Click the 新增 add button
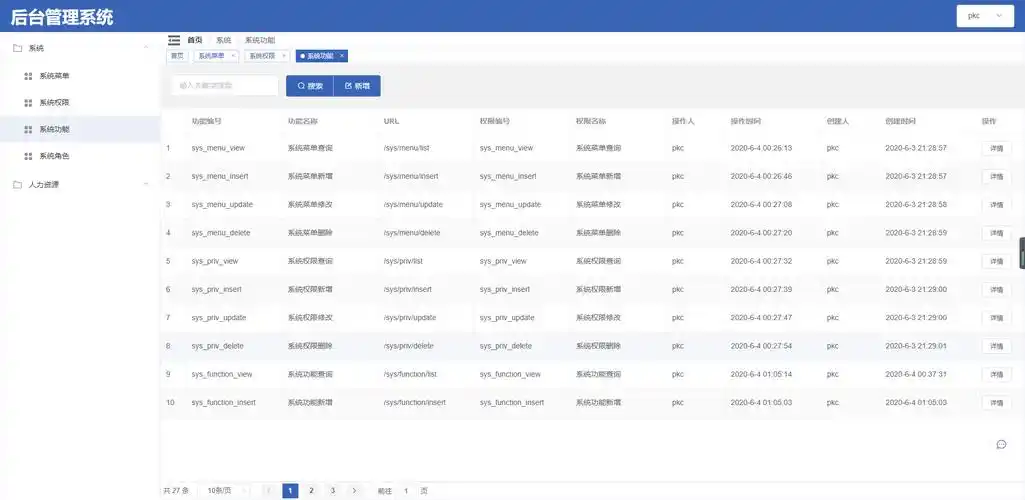 tap(357, 86)
